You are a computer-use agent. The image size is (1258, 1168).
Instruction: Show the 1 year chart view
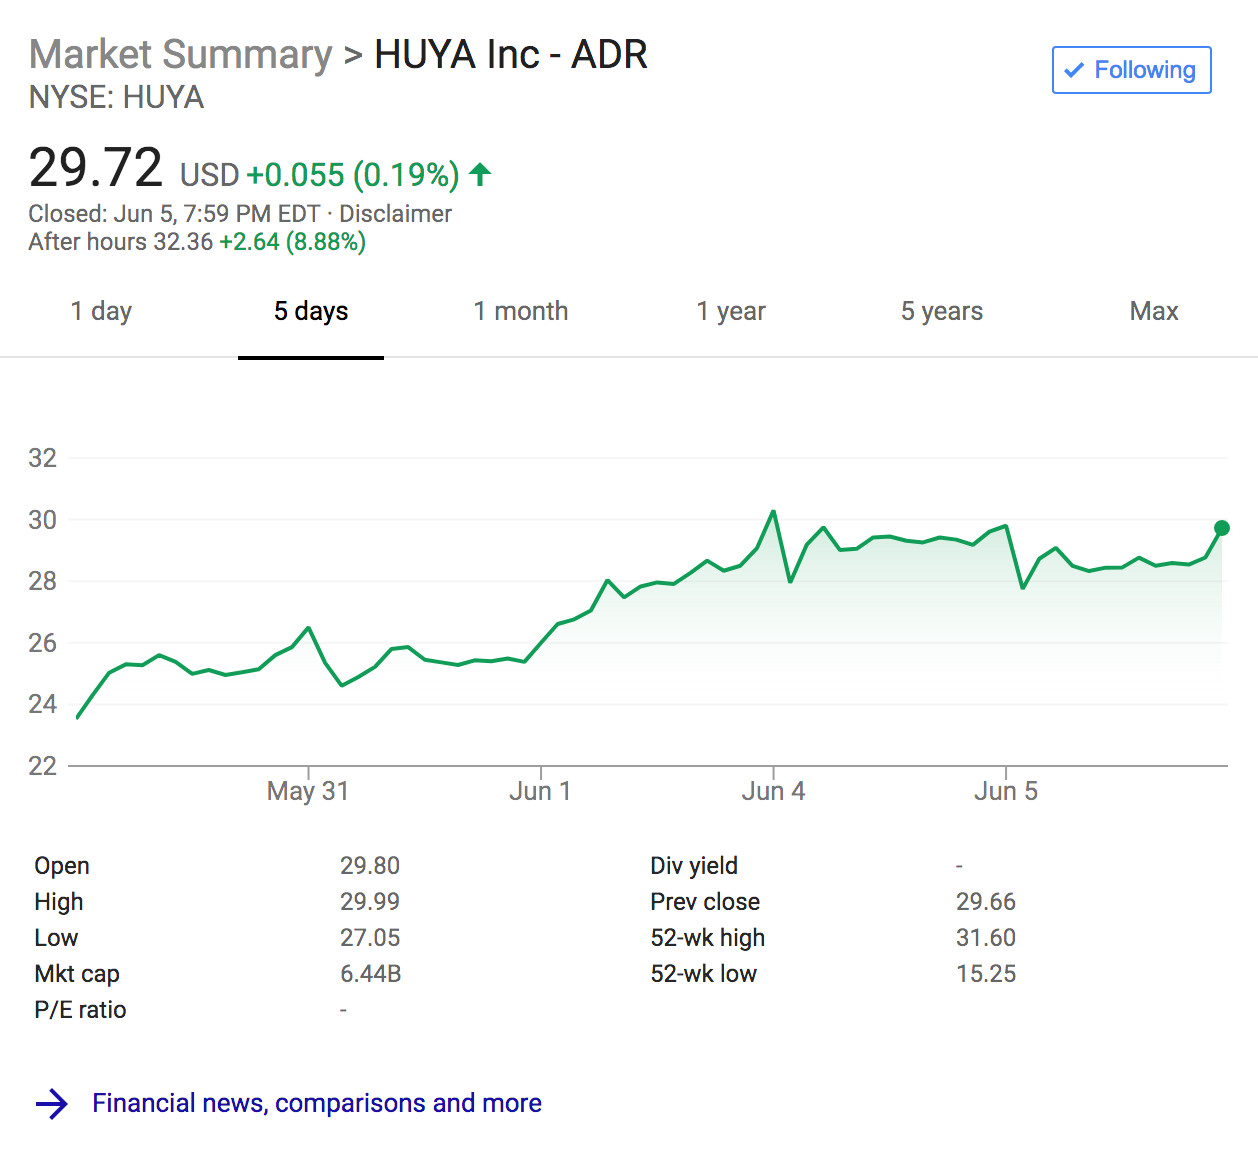click(731, 311)
